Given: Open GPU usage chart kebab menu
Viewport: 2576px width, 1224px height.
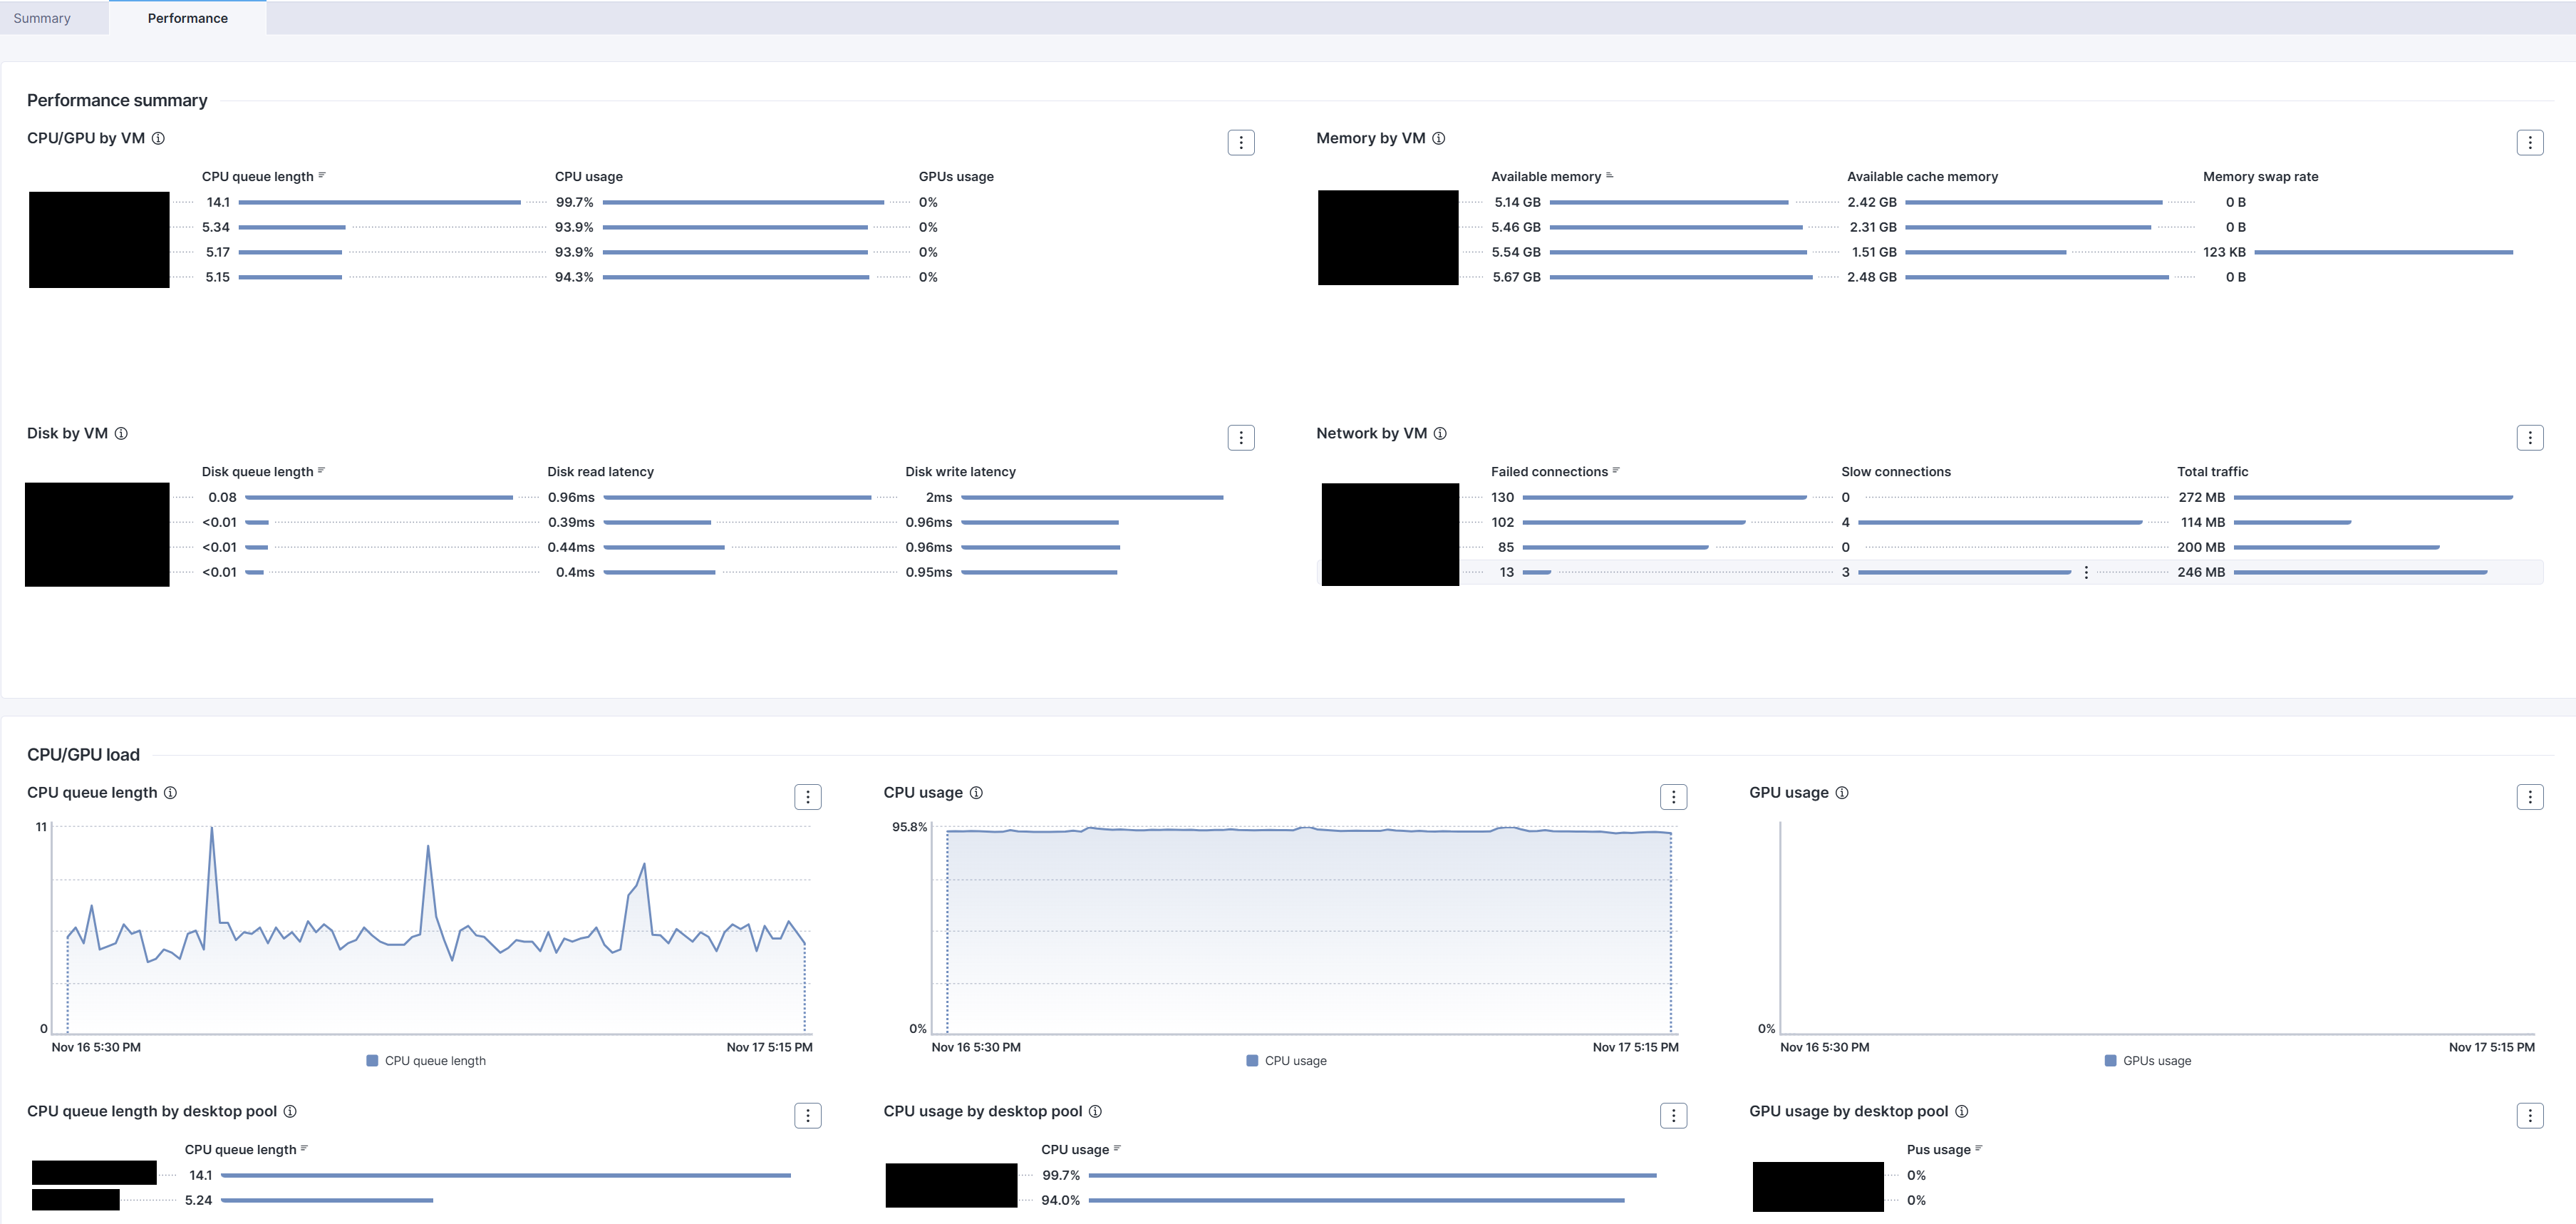Looking at the screenshot, I should tap(2529, 797).
